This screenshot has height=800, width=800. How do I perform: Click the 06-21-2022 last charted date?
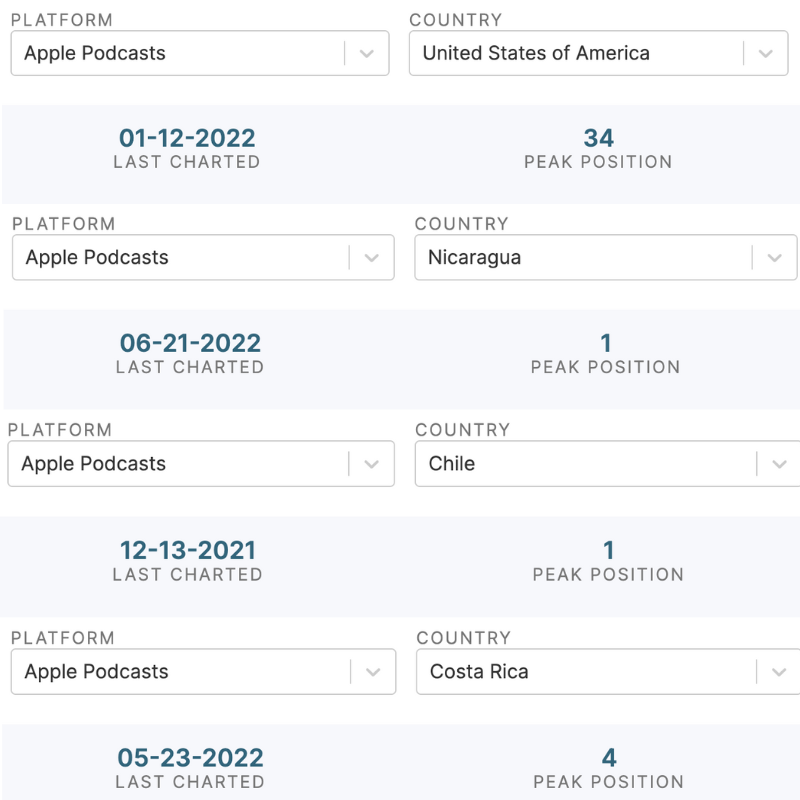pyautogui.click(x=190, y=343)
